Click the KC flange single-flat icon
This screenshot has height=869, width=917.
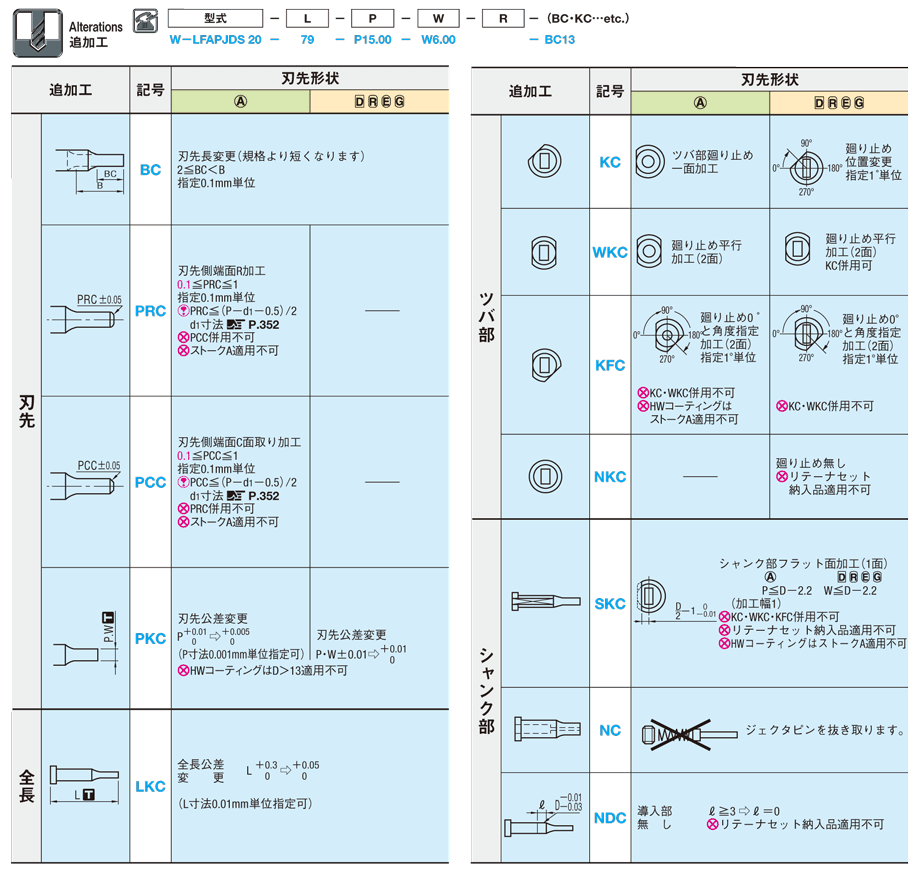[544, 161]
